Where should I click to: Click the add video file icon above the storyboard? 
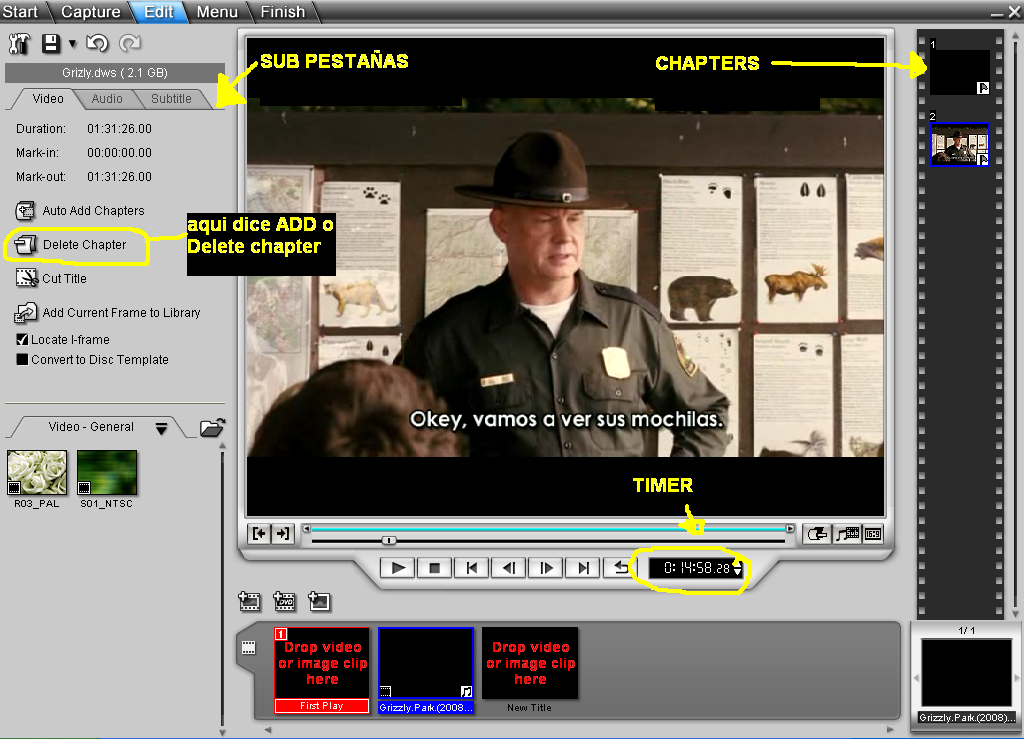pyautogui.click(x=249, y=601)
